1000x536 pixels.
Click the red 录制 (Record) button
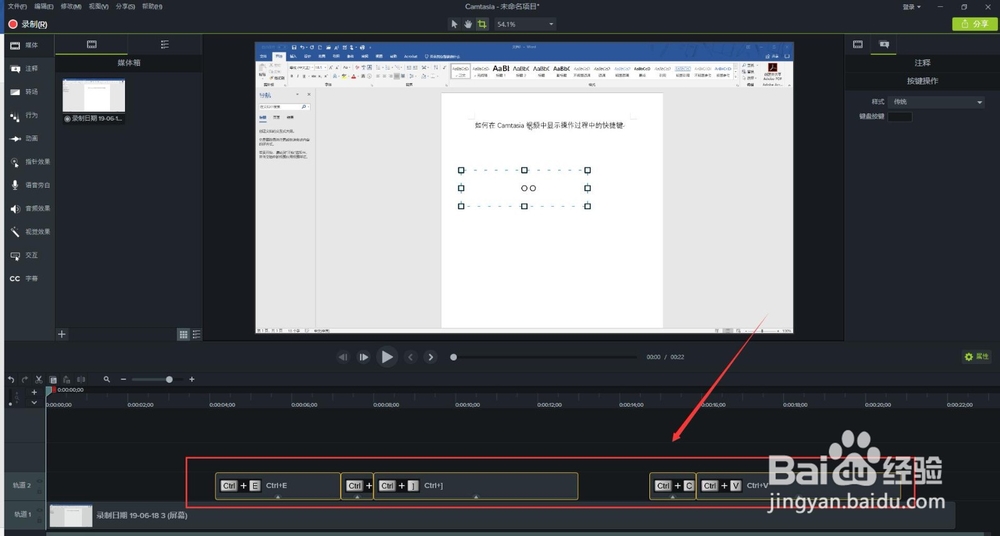(x=28, y=24)
